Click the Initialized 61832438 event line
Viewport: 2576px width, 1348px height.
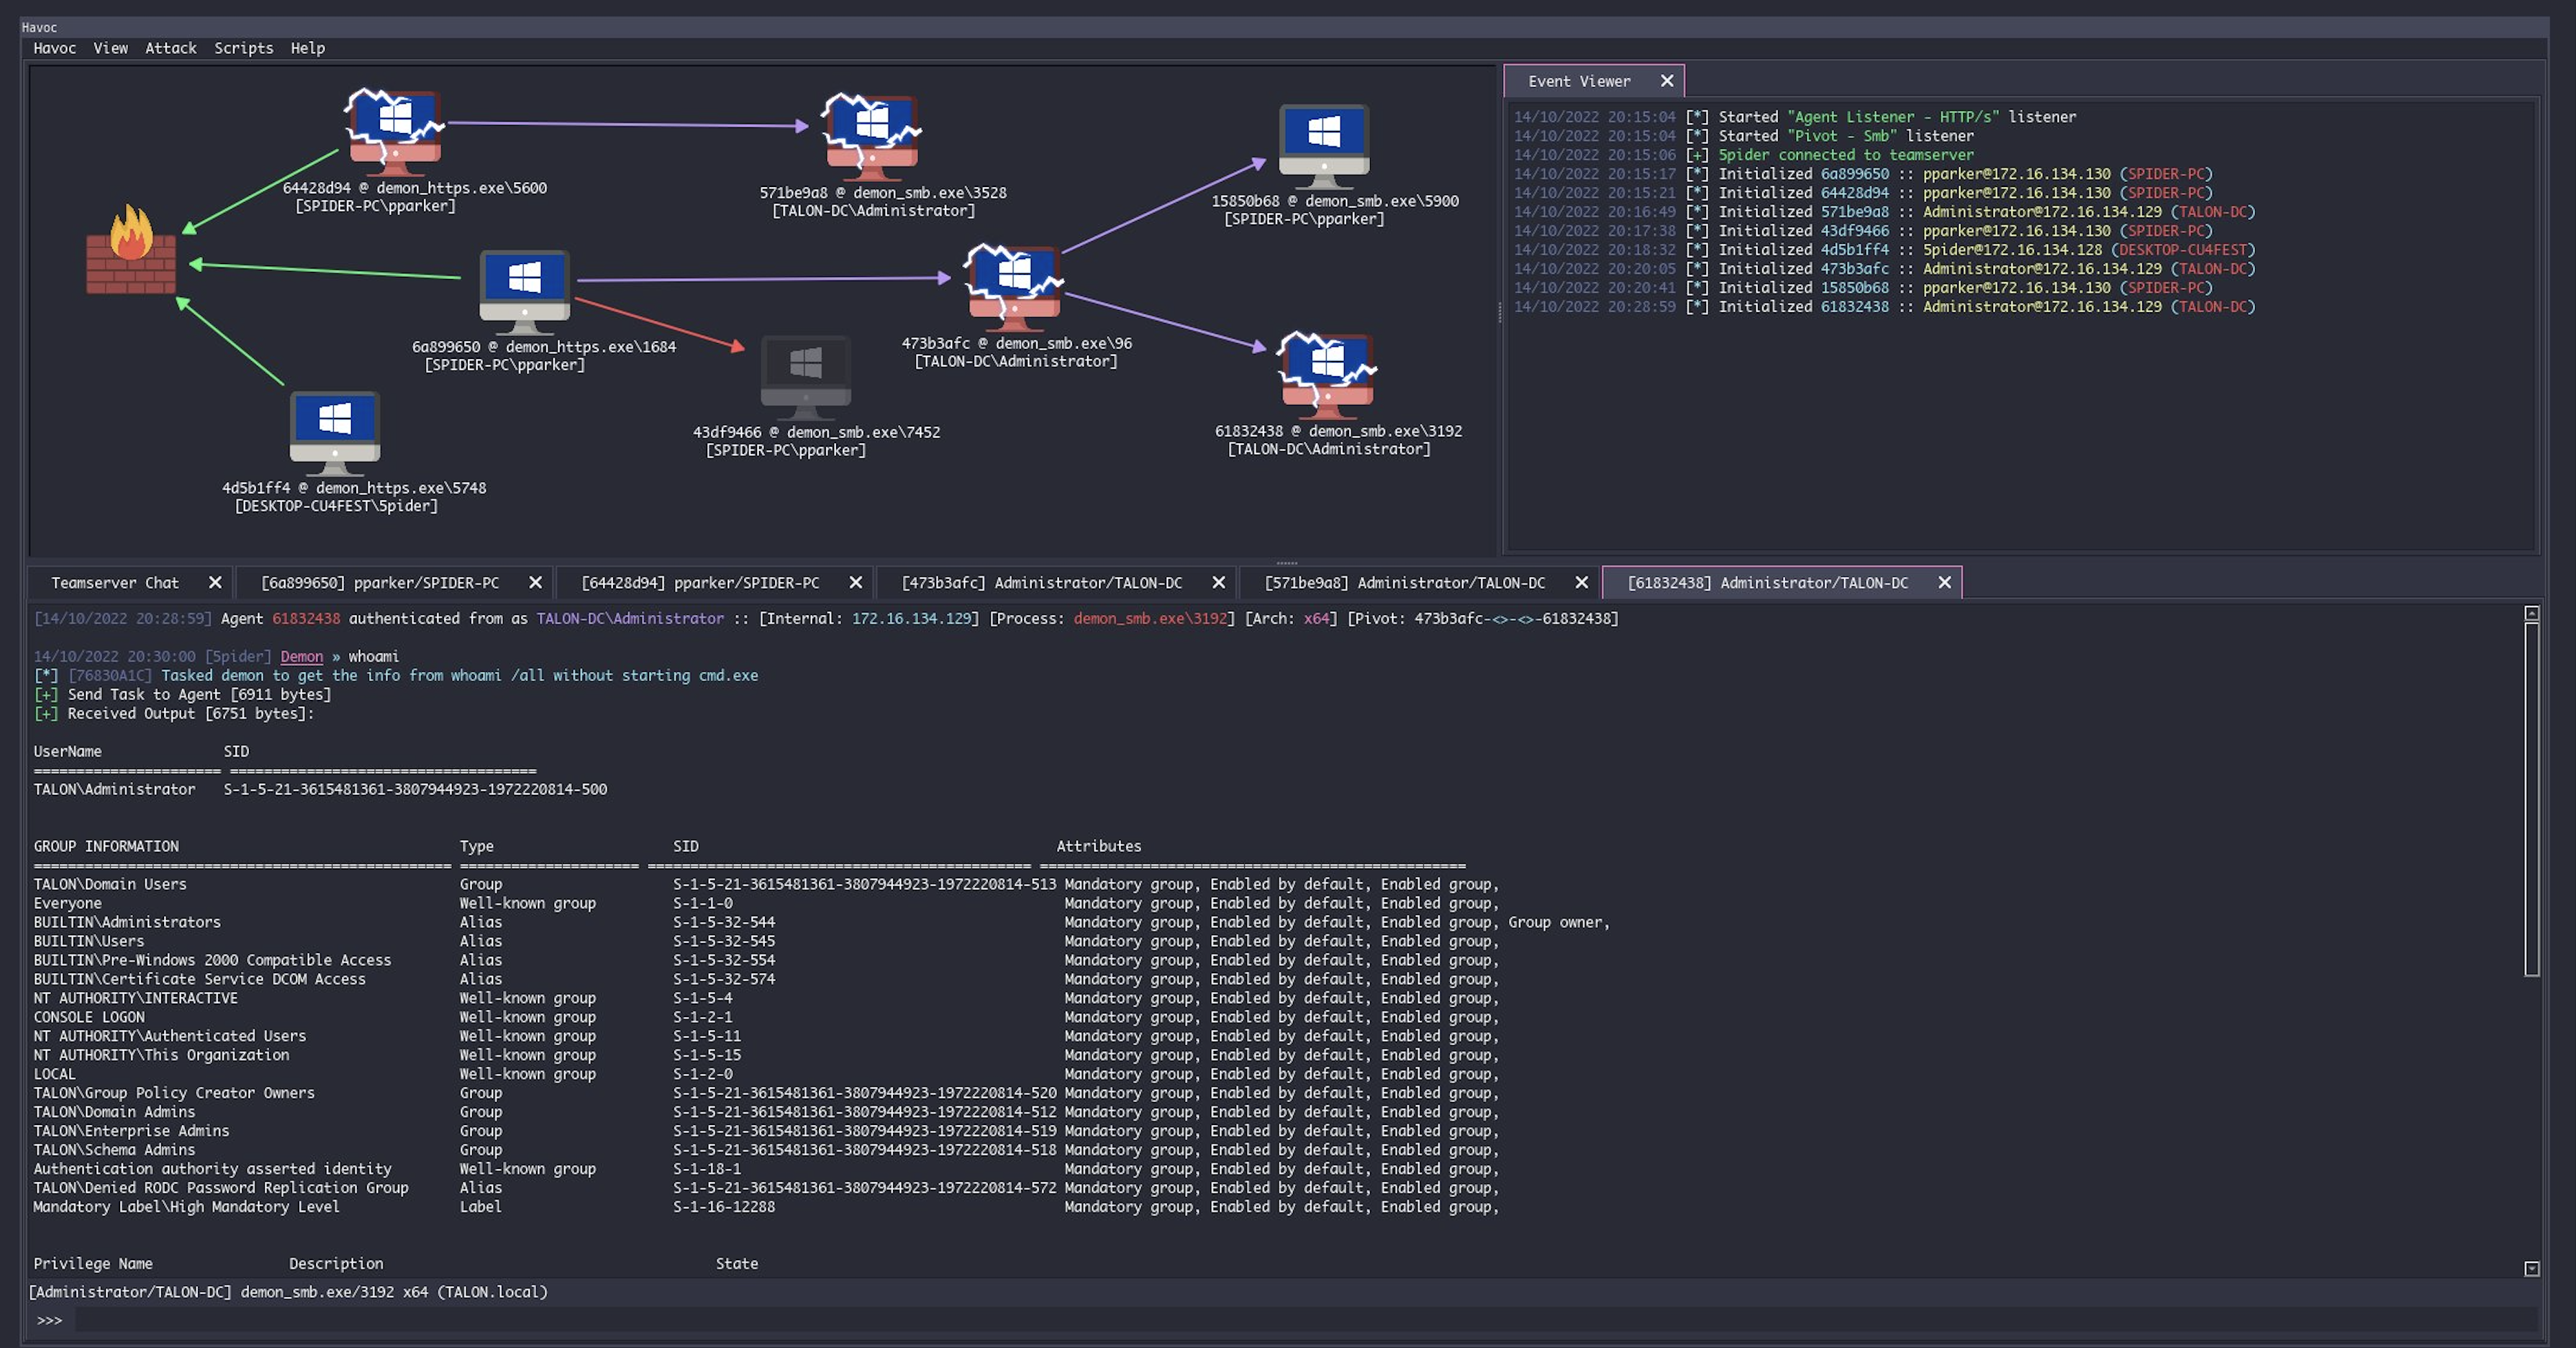(x=1884, y=306)
